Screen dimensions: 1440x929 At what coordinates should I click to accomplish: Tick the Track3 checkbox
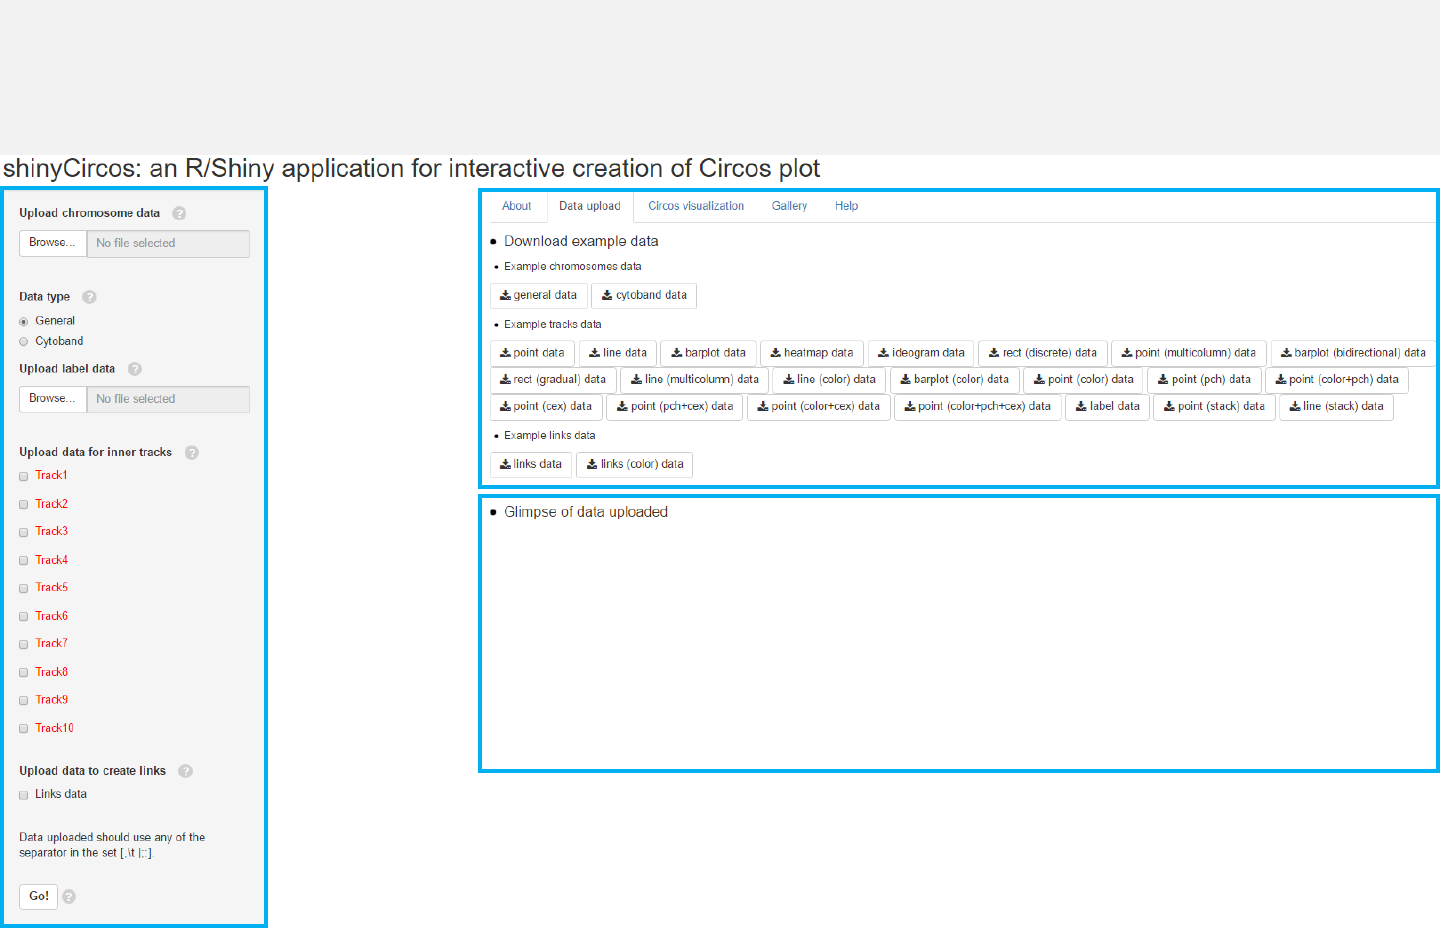[x=24, y=533]
